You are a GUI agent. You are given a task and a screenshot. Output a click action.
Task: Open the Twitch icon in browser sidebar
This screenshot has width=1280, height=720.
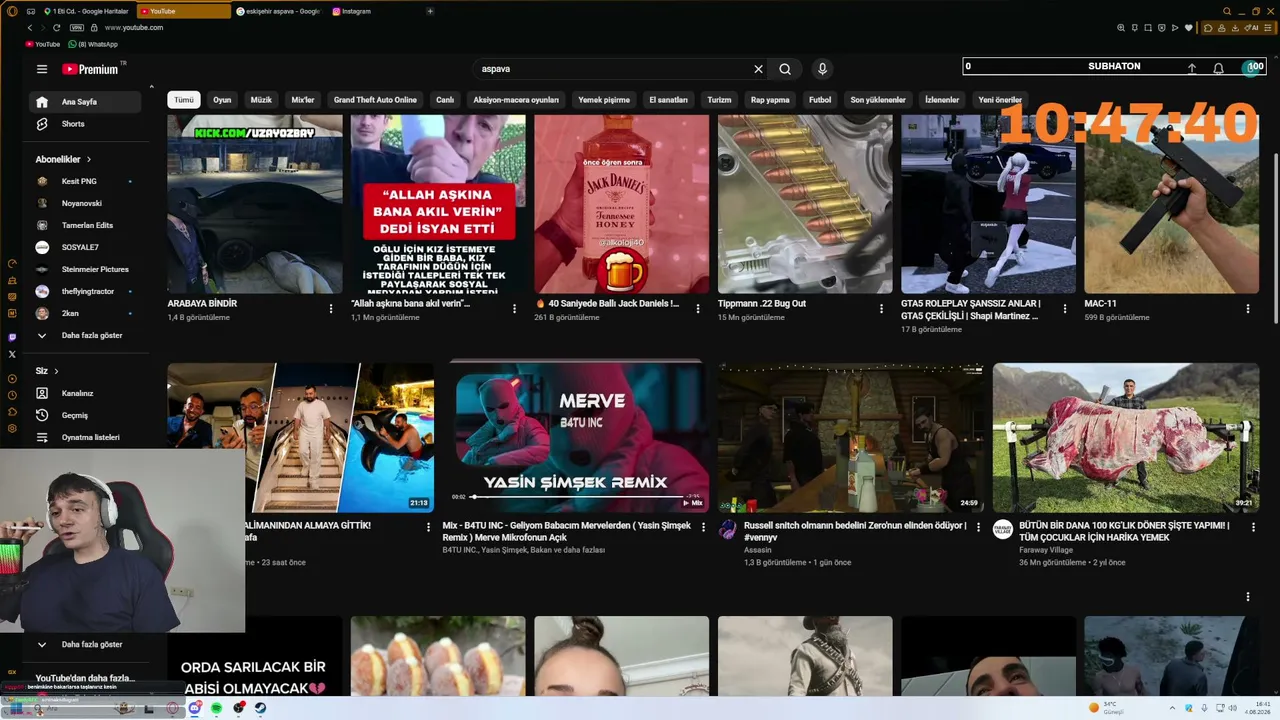[12, 338]
